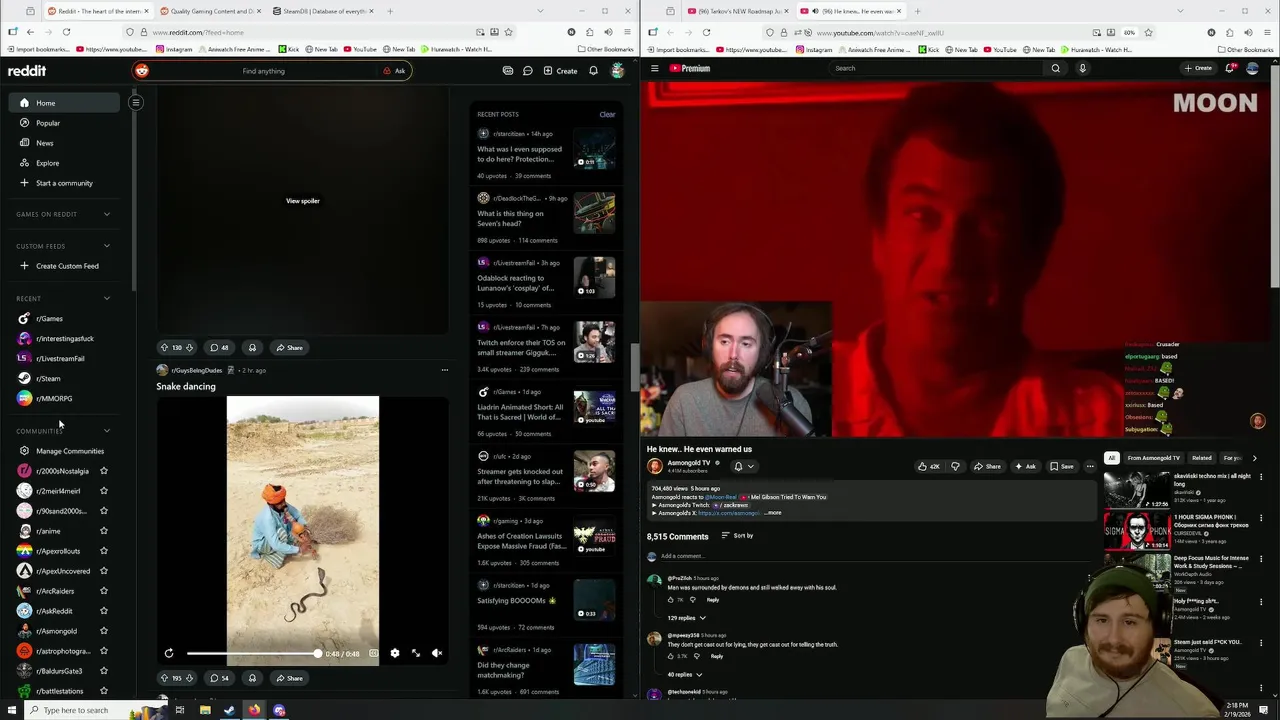Open comments on the post with 48 comments
1280x720 pixels.
coord(219,348)
